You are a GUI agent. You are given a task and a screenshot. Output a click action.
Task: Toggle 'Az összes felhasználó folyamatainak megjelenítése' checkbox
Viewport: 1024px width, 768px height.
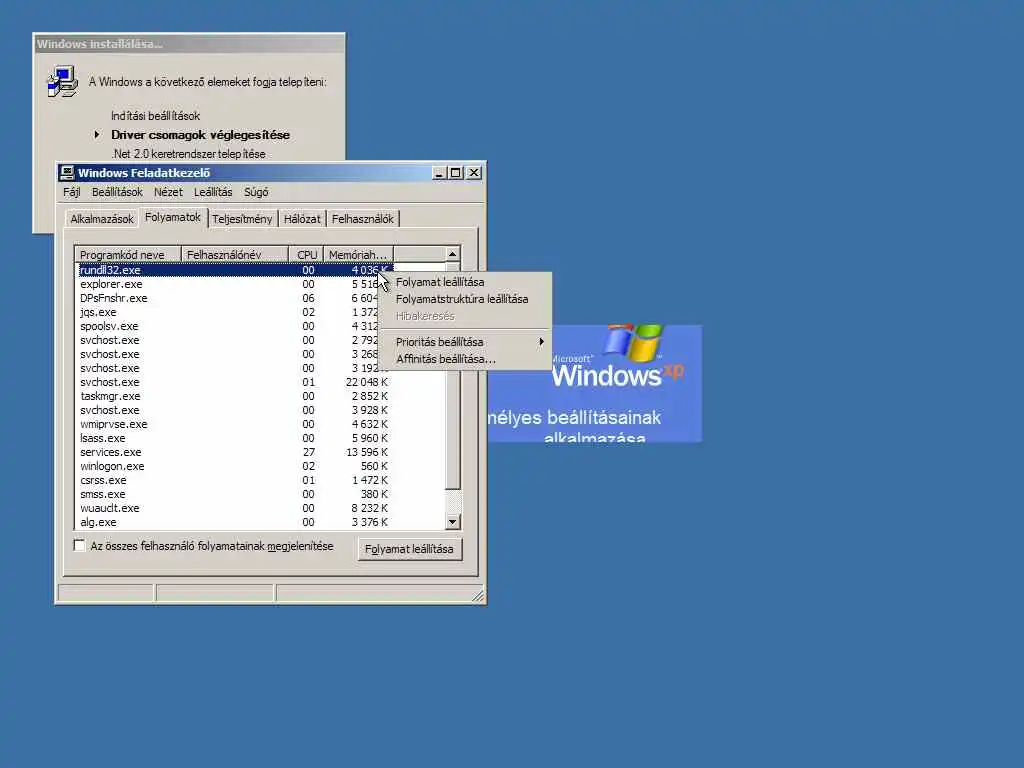[80, 545]
